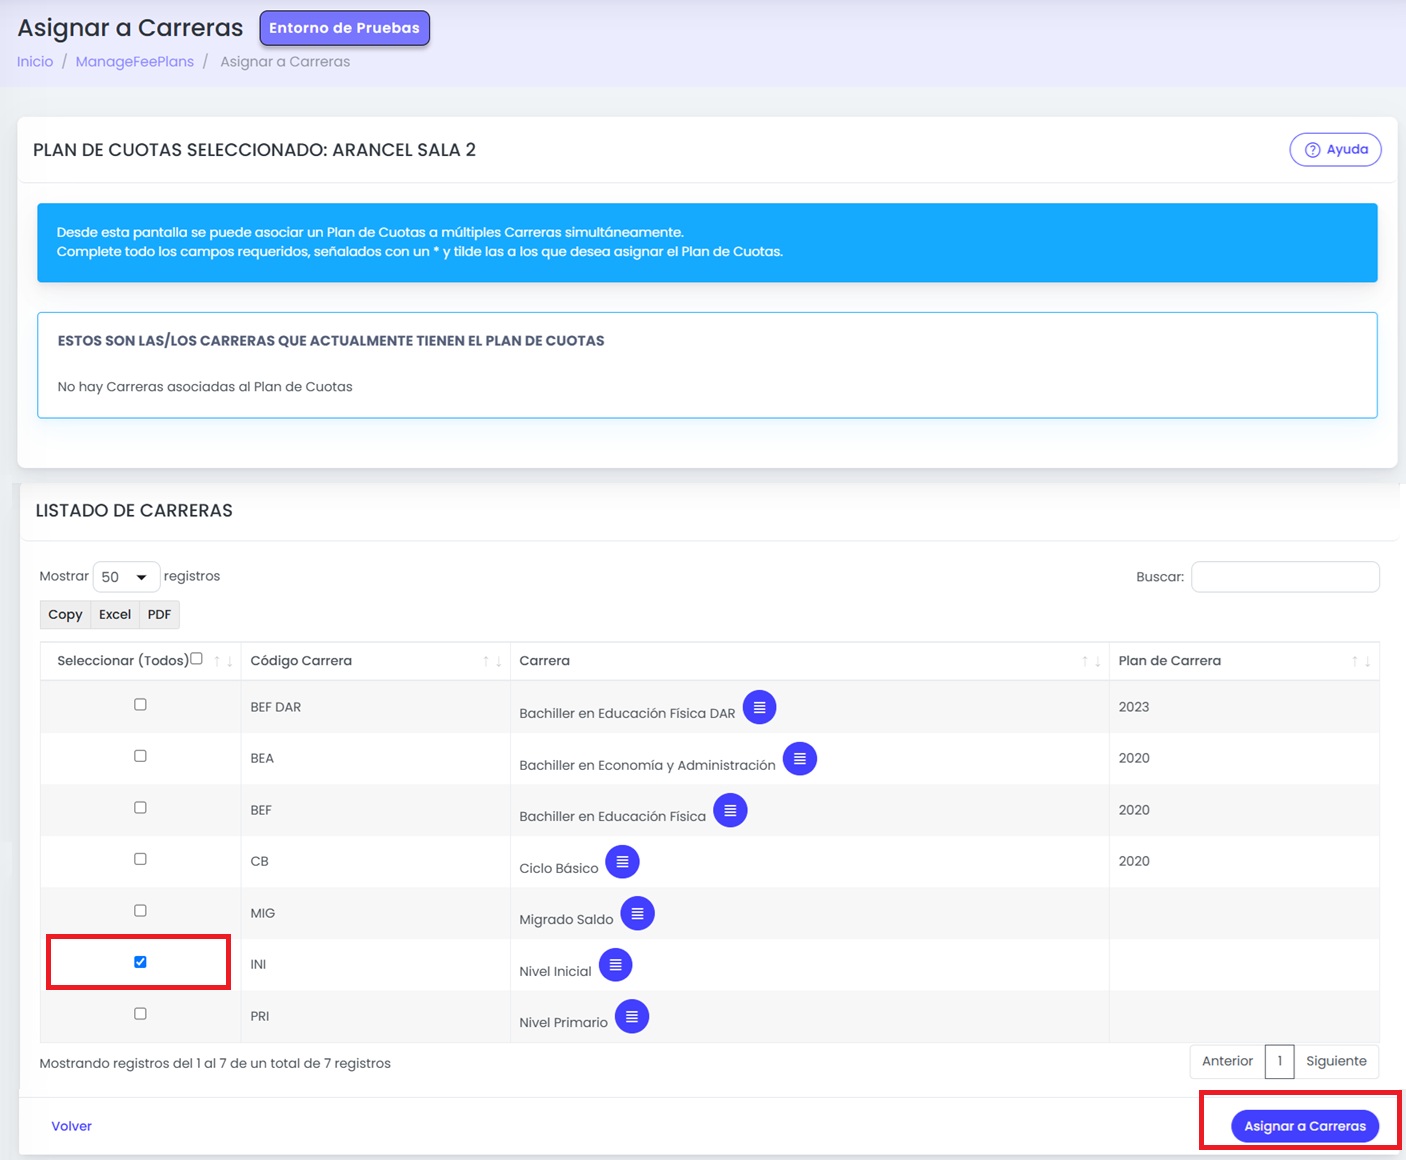
Task: Navigate to Inicio breadcrumb
Action: [35, 62]
